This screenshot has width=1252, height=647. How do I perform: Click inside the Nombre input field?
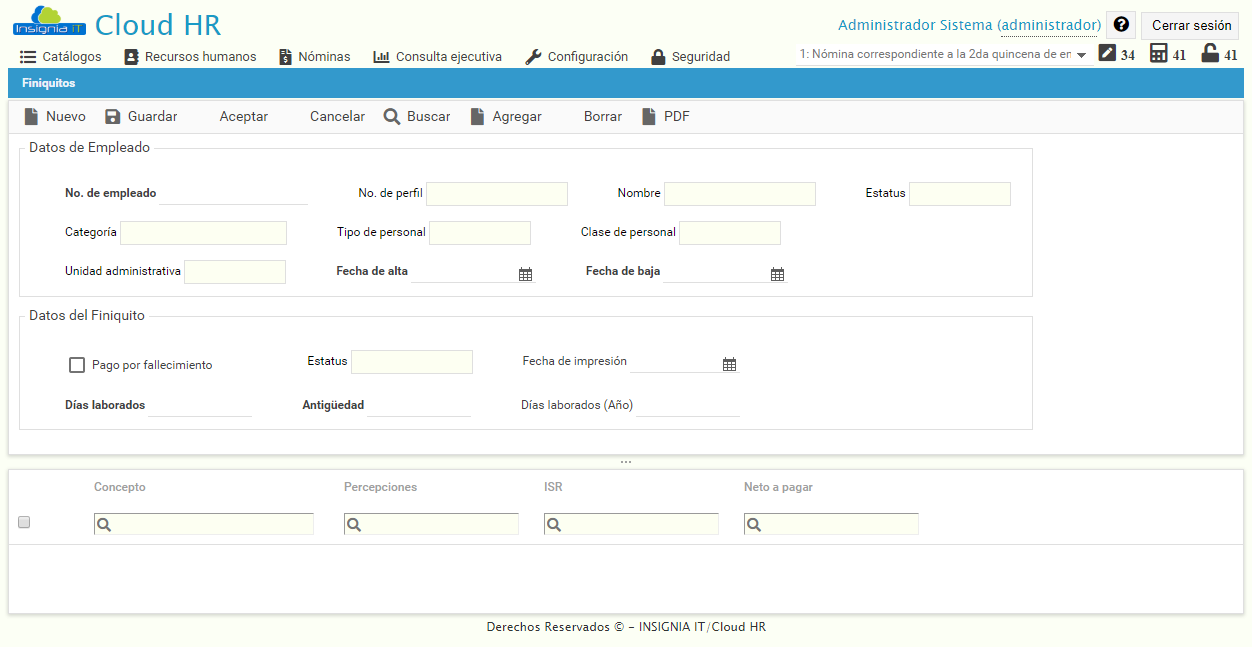tap(739, 193)
